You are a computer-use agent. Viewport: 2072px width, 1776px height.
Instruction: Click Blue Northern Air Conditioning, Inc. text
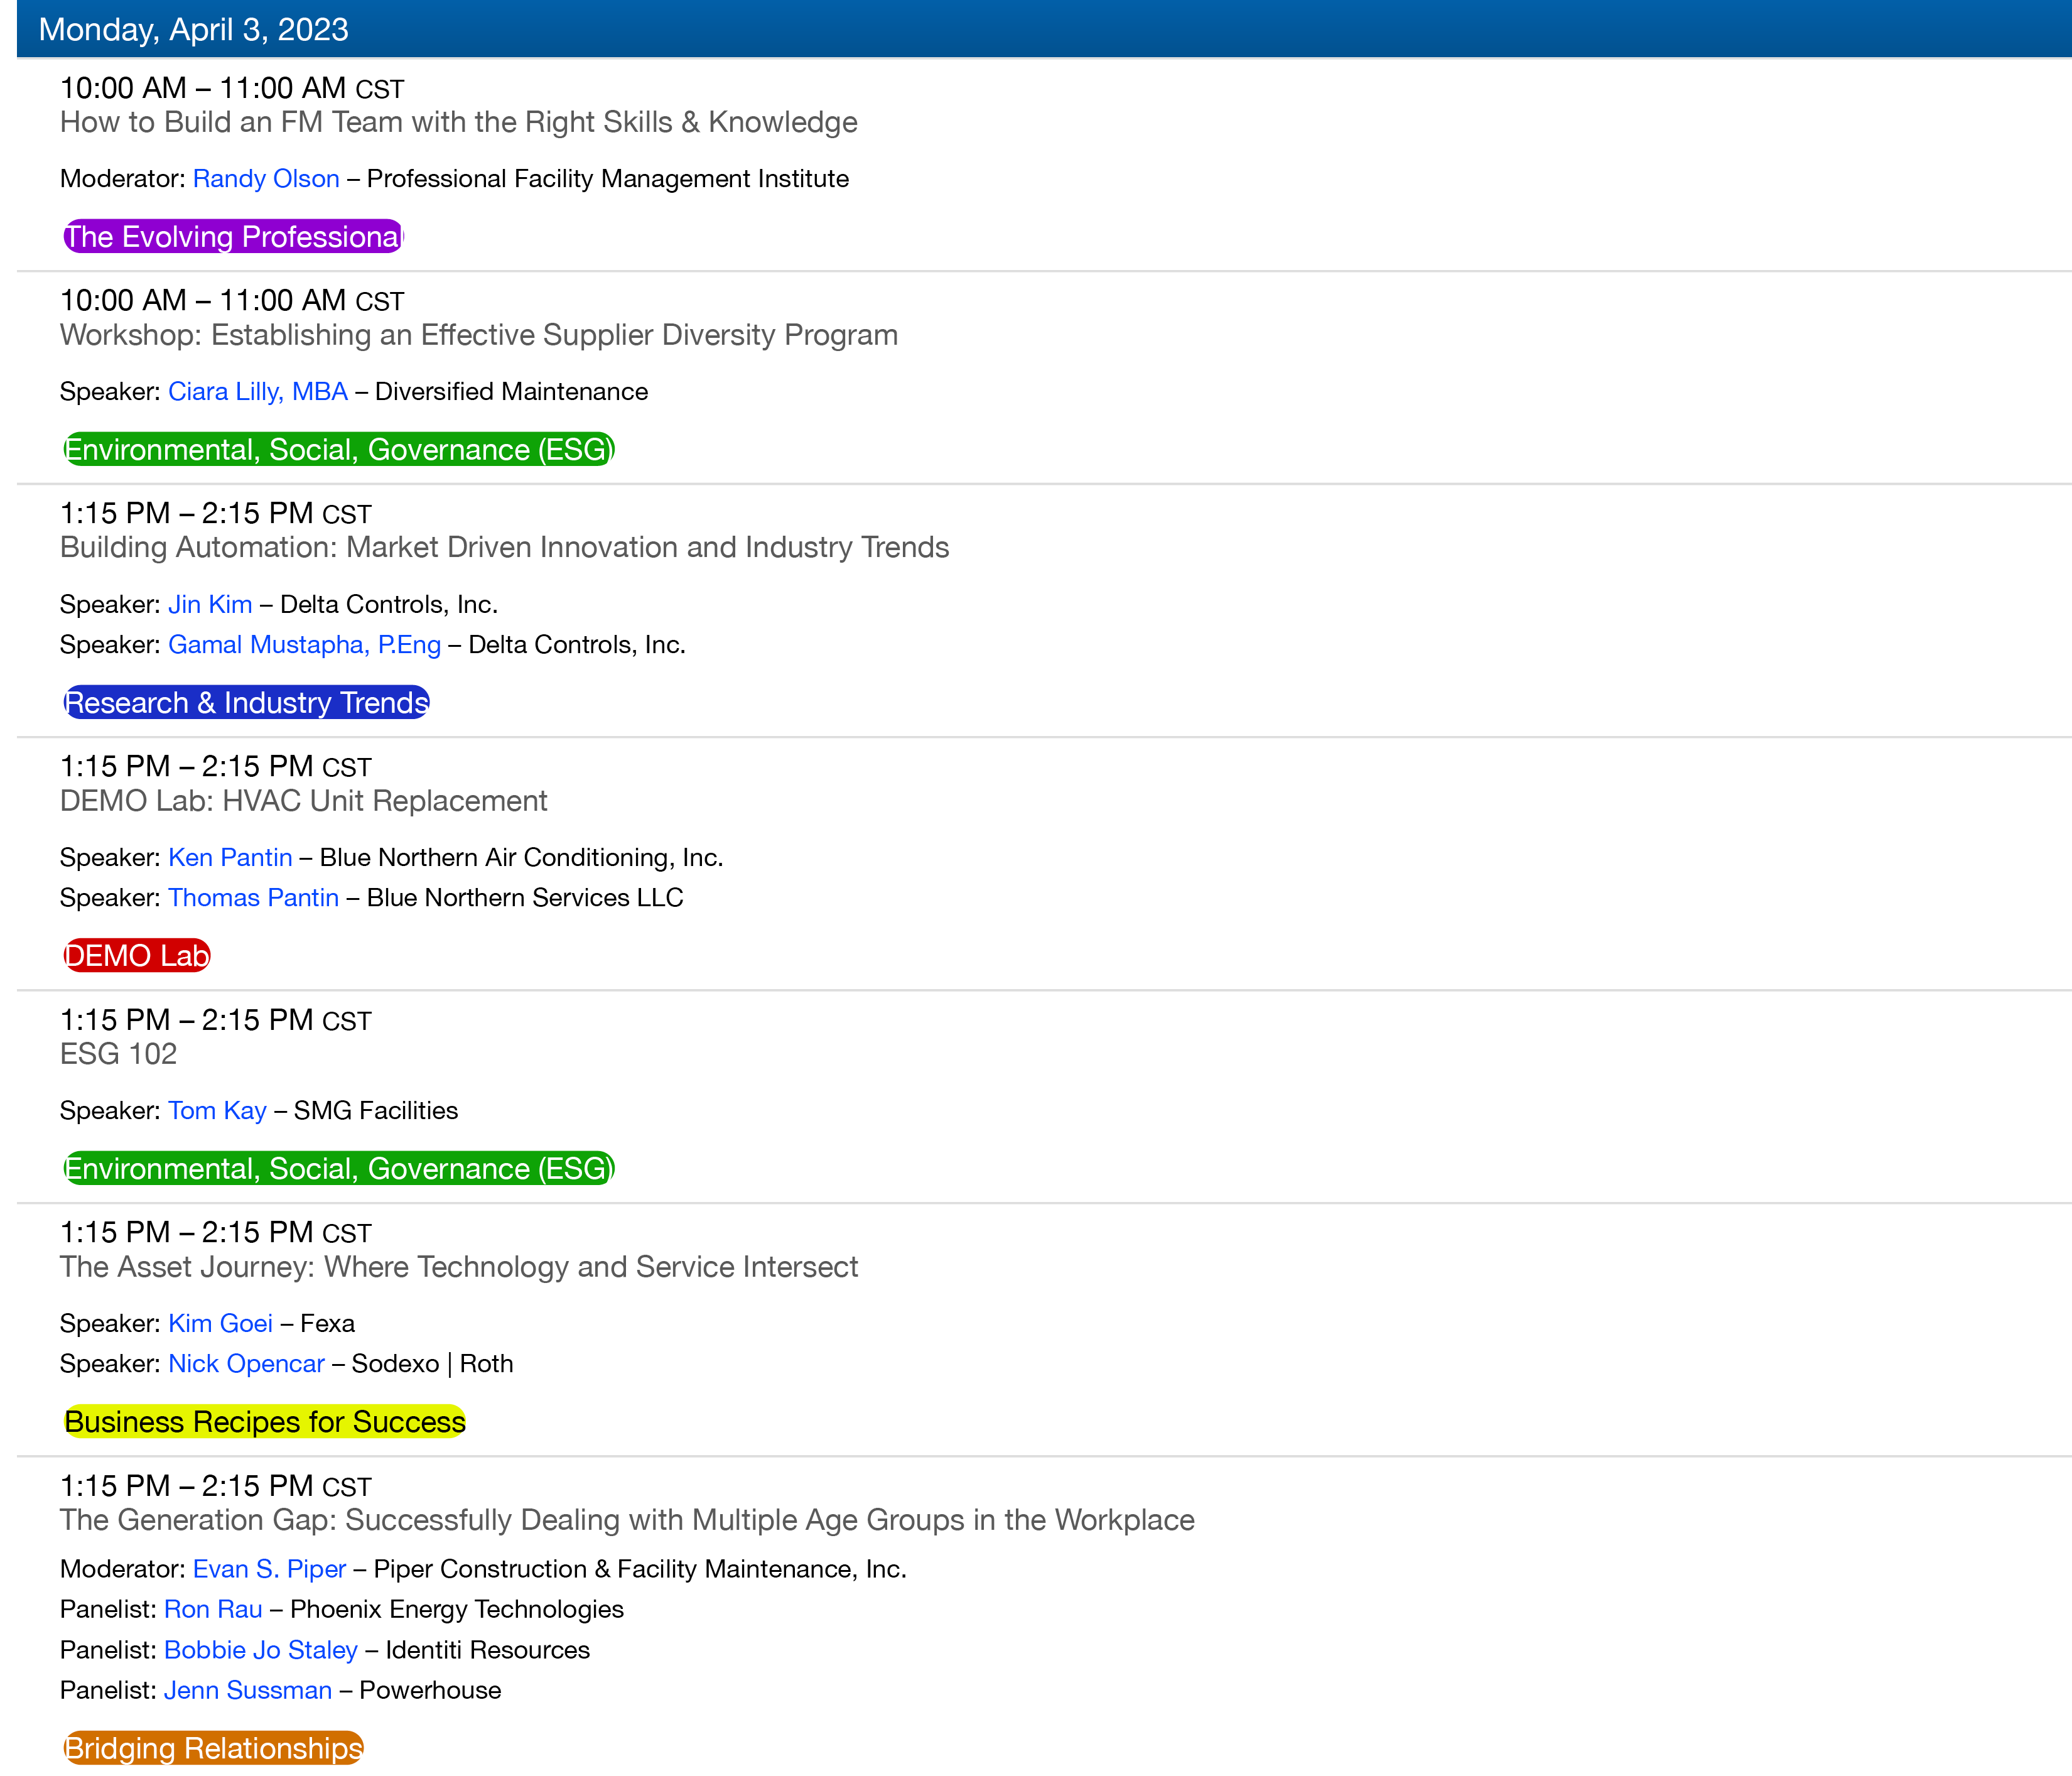[x=521, y=858]
